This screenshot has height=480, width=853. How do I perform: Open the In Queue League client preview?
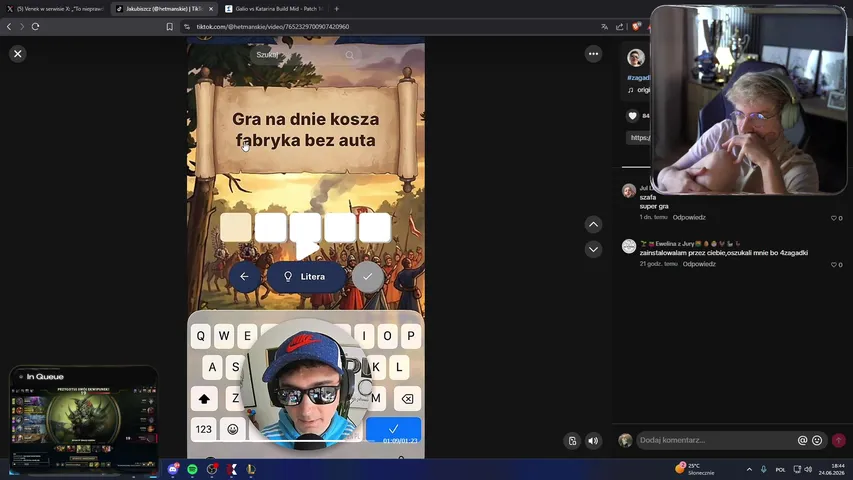coord(84,418)
